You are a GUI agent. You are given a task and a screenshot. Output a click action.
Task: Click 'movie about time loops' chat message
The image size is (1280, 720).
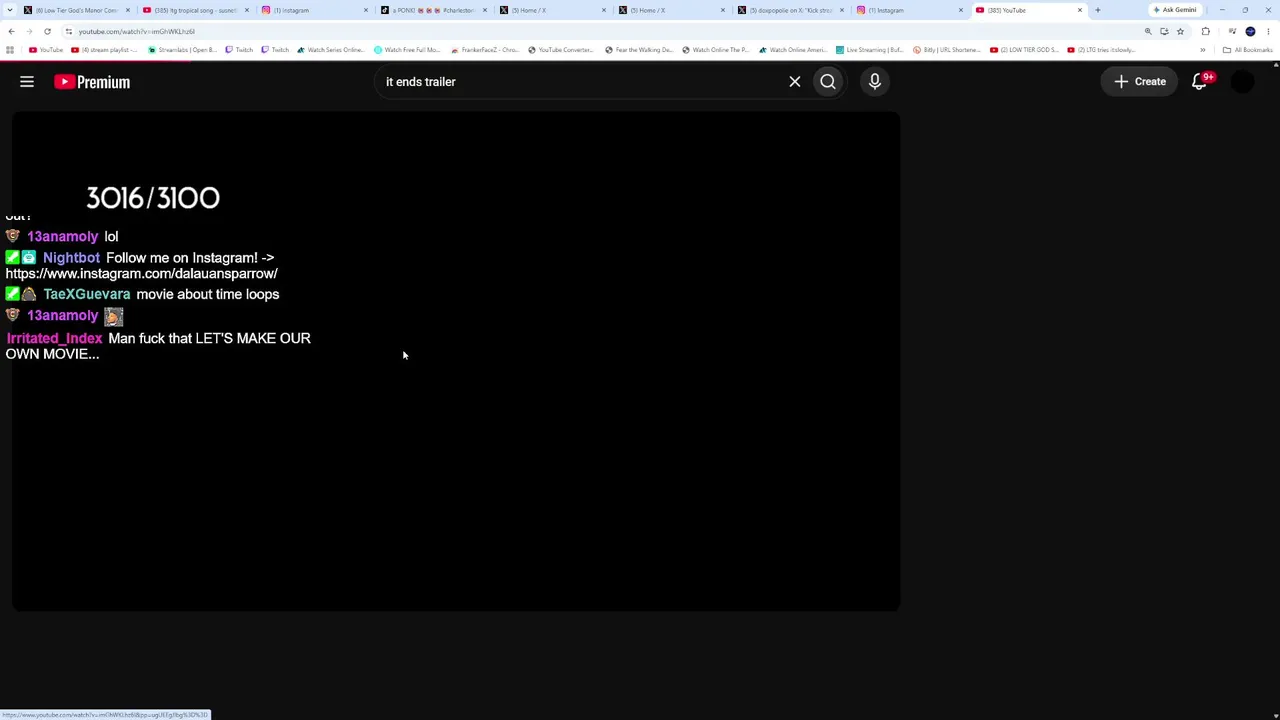point(208,294)
